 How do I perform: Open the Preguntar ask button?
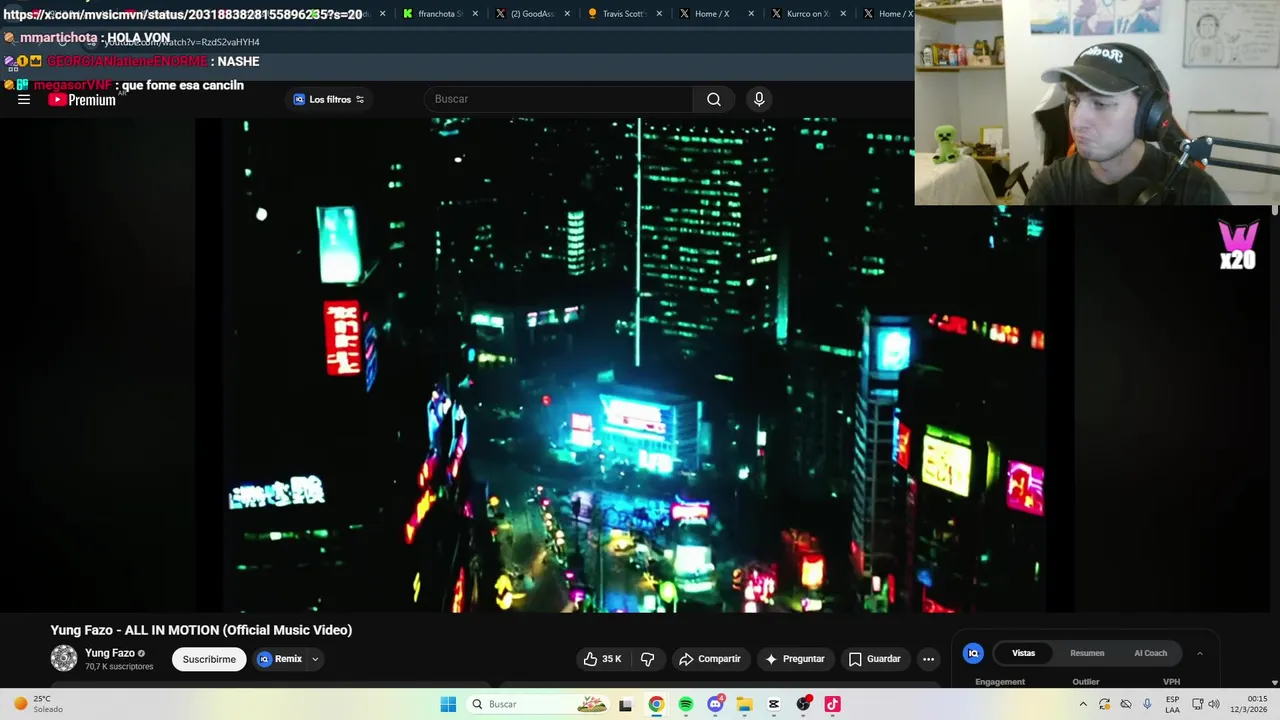point(795,659)
